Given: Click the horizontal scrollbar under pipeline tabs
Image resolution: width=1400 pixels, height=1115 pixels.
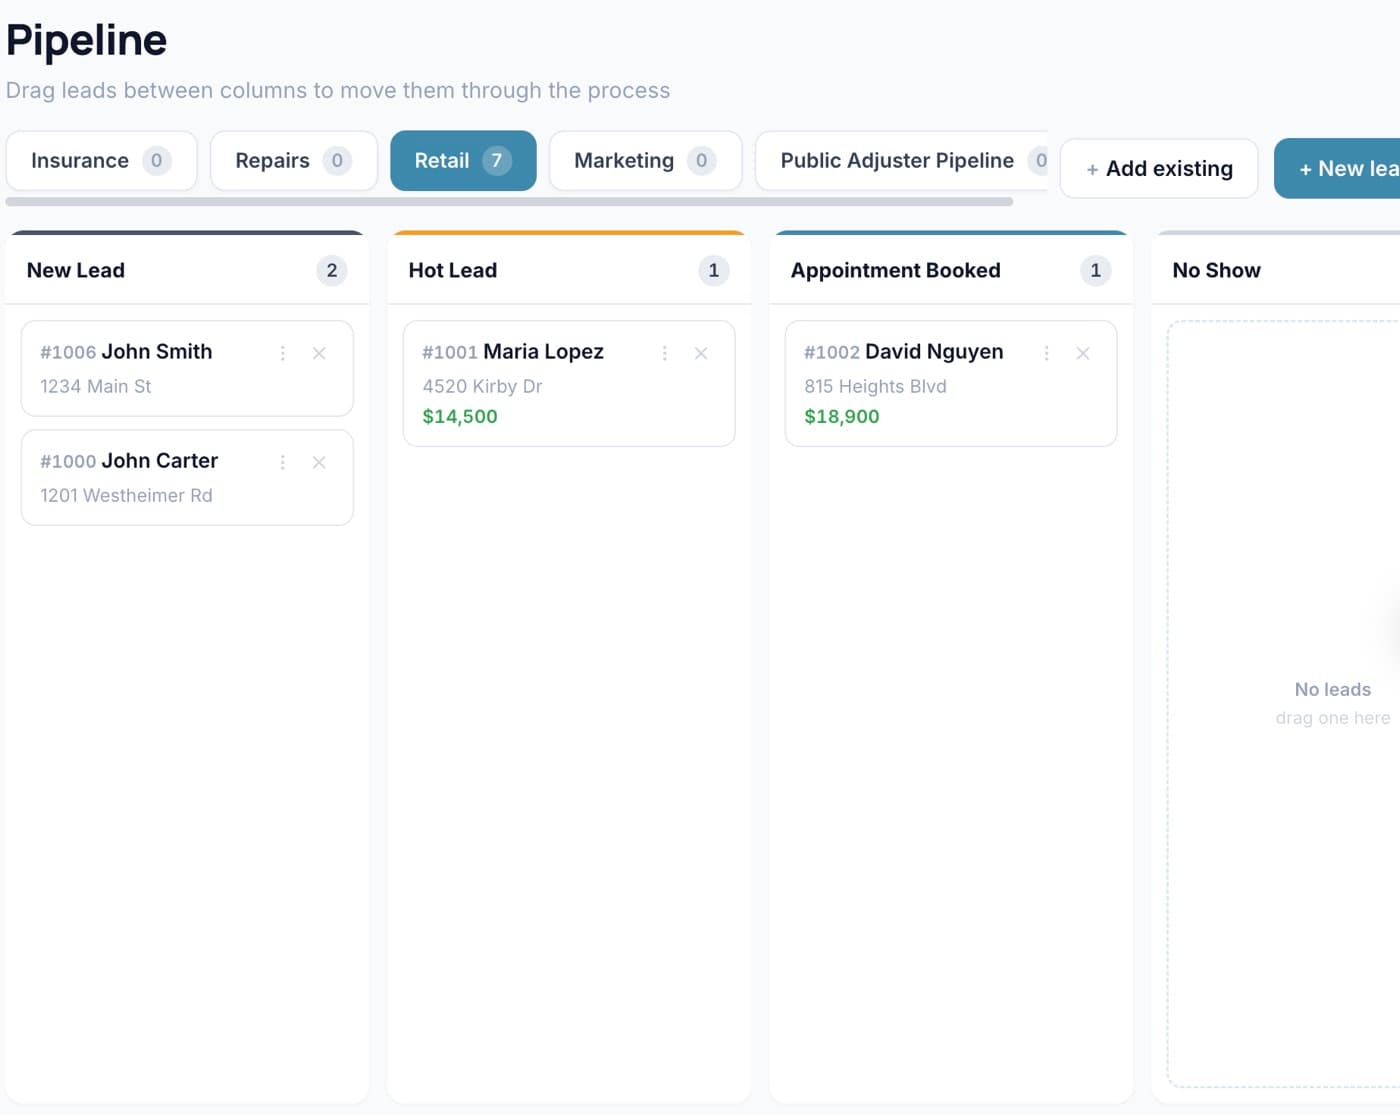Looking at the screenshot, I should pyautogui.click(x=509, y=202).
